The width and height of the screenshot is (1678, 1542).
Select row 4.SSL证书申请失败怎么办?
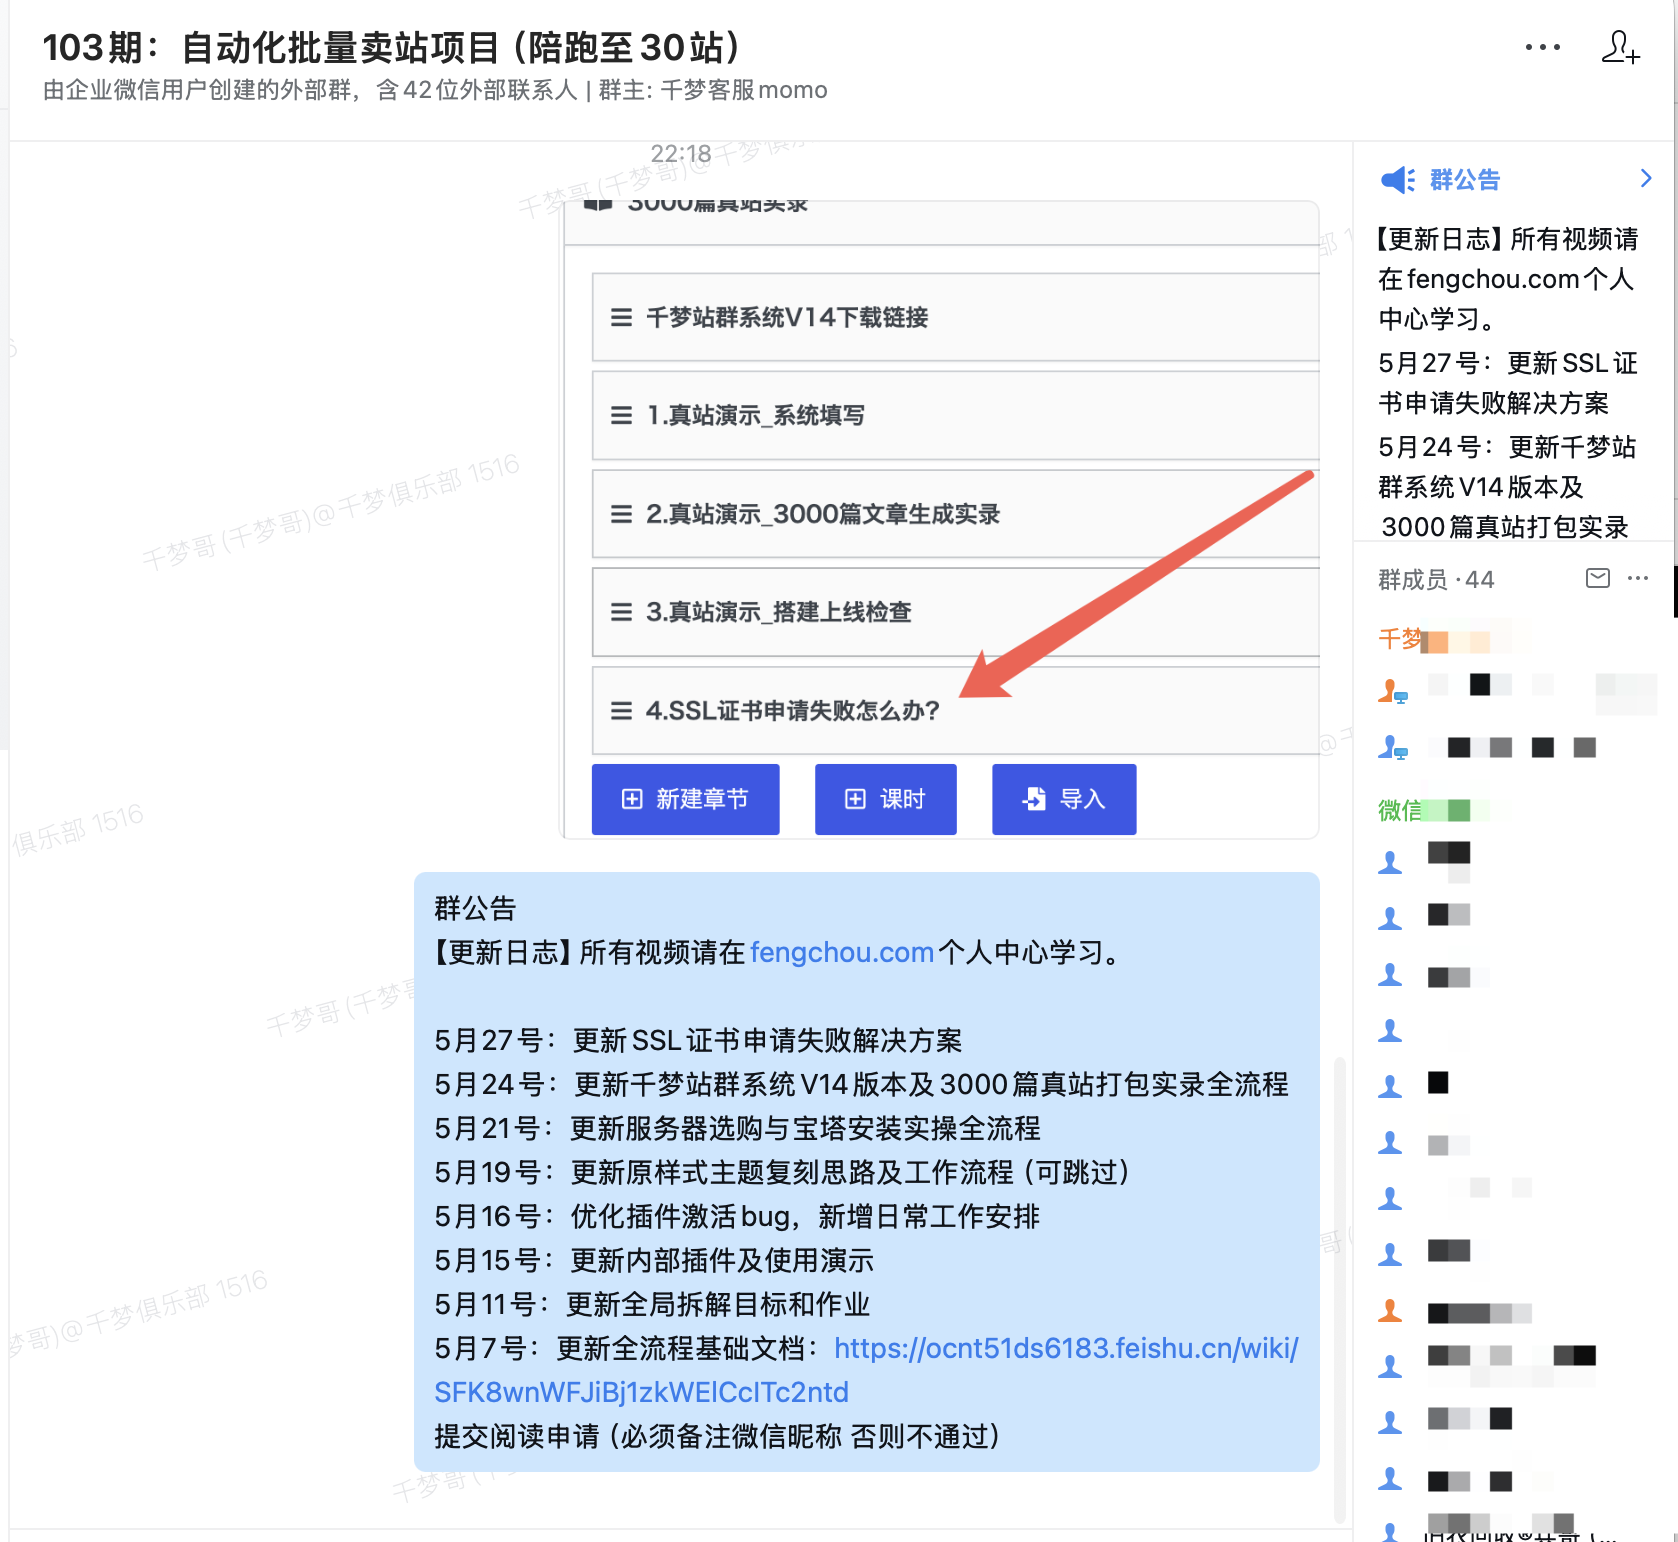(x=956, y=710)
